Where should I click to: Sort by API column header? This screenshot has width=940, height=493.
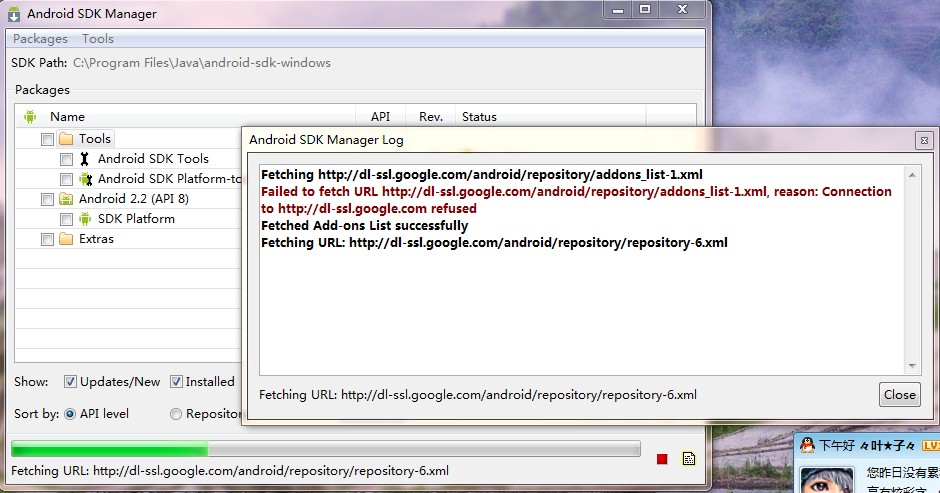click(380, 117)
